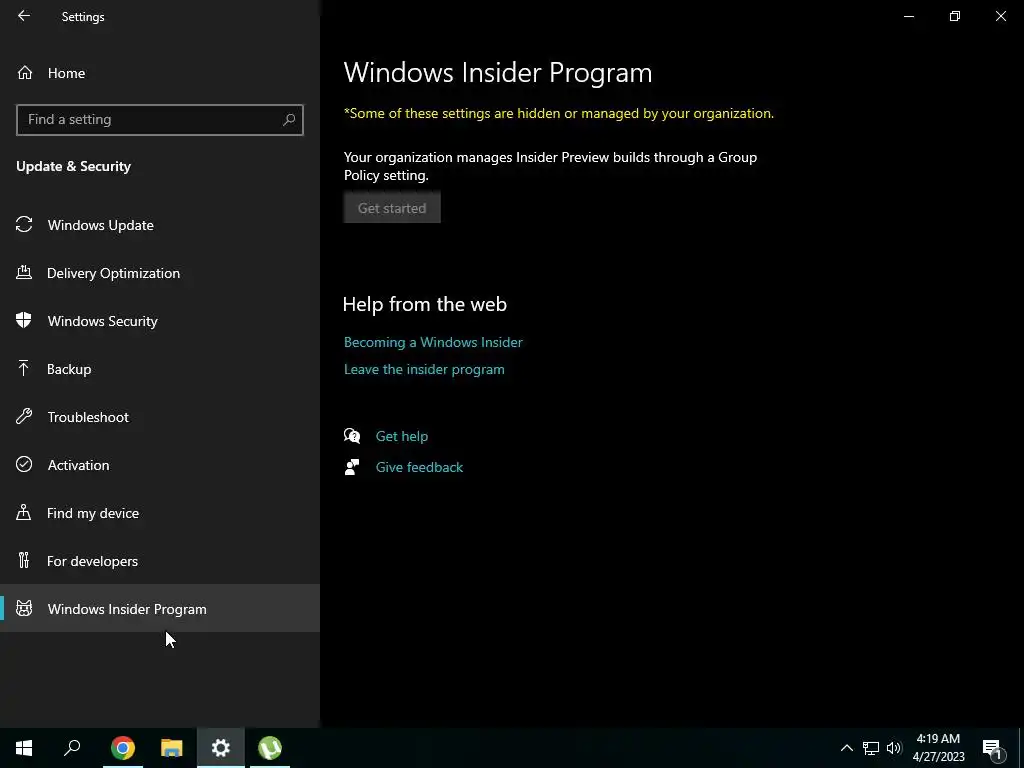The width and height of the screenshot is (1024, 768).
Task: Launch Google Chrome from taskbar
Action: coord(123,748)
